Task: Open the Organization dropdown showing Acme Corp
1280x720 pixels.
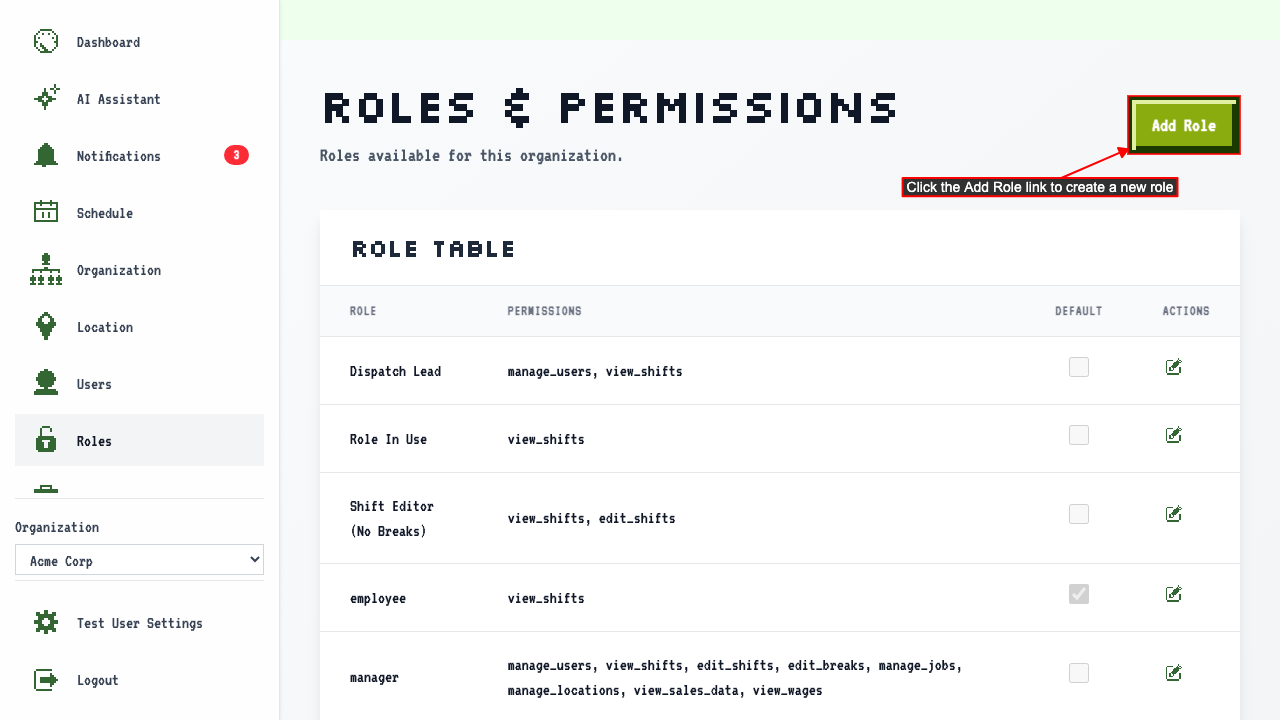Action: [x=139, y=560]
